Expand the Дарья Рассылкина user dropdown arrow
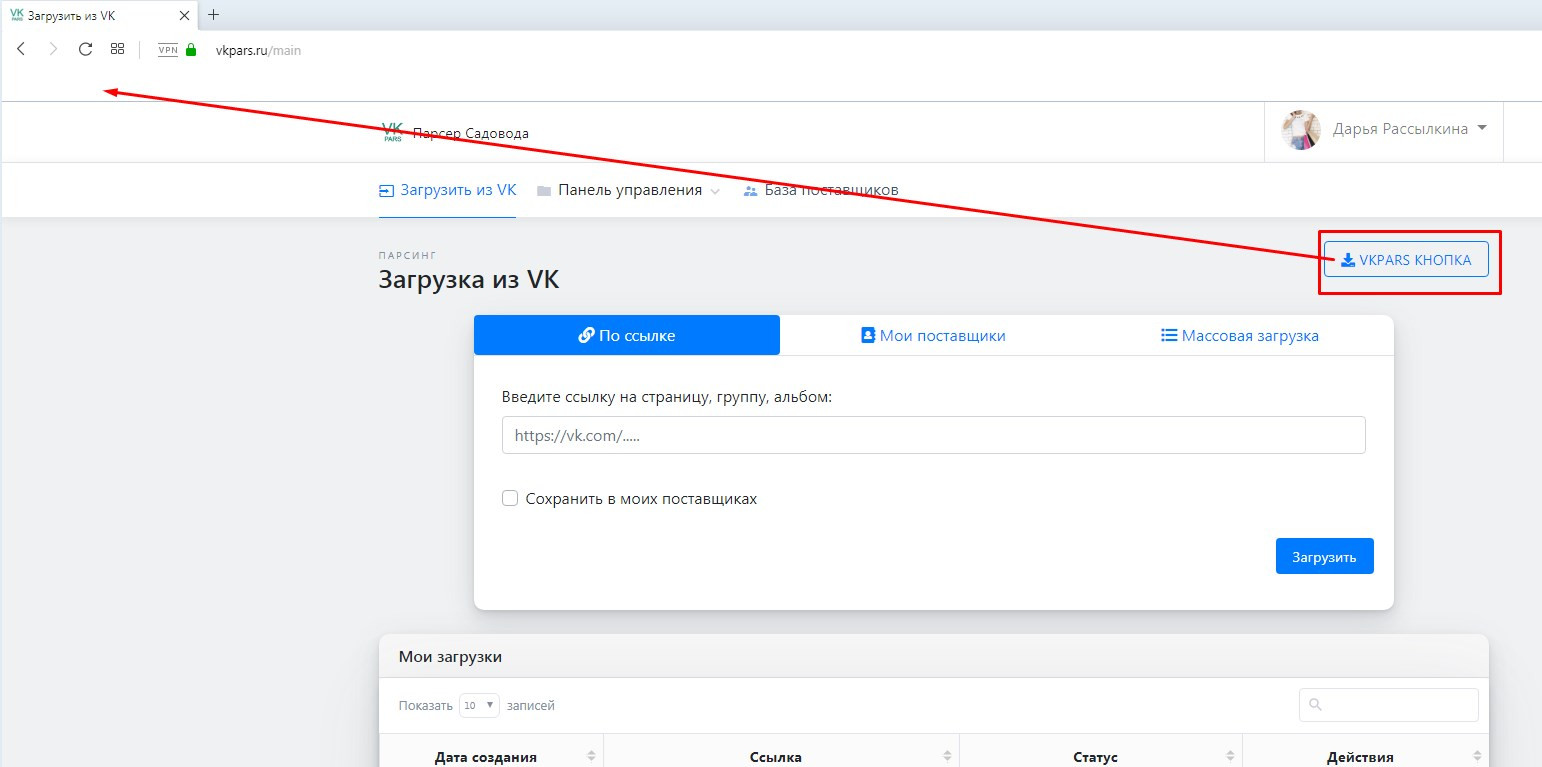 (x=1482, y=128)
